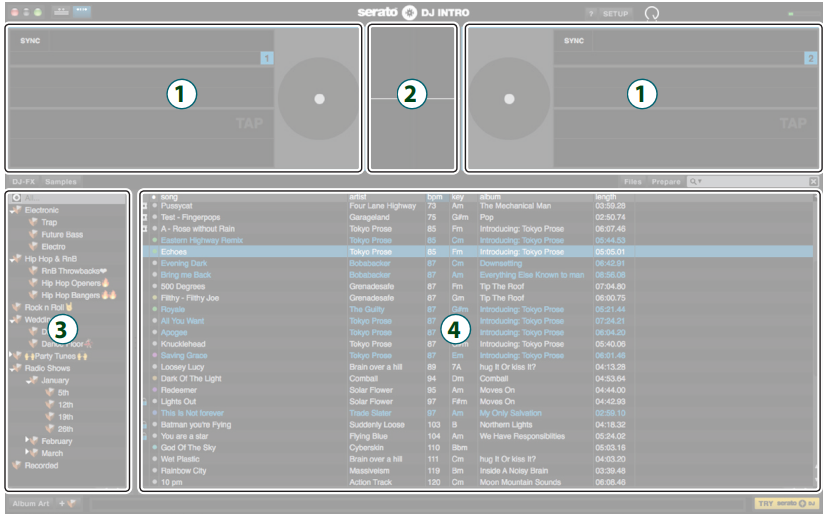The image size is (826, 518).
Task: Click the Hip Hop Openers crate icon
Action: pyautogui.click(x=33, y=282)
